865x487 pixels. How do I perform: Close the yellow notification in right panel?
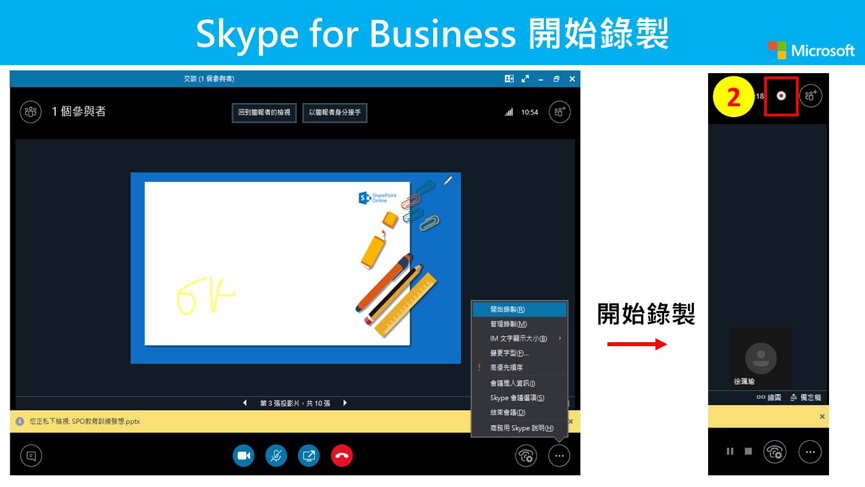point(822,416)
